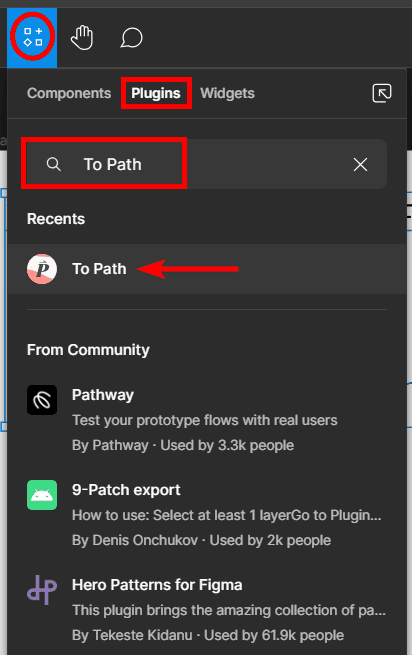Click the Pathway plugin icon
The height and width of the screenshot is (655, 412).
tap(42, 400)
